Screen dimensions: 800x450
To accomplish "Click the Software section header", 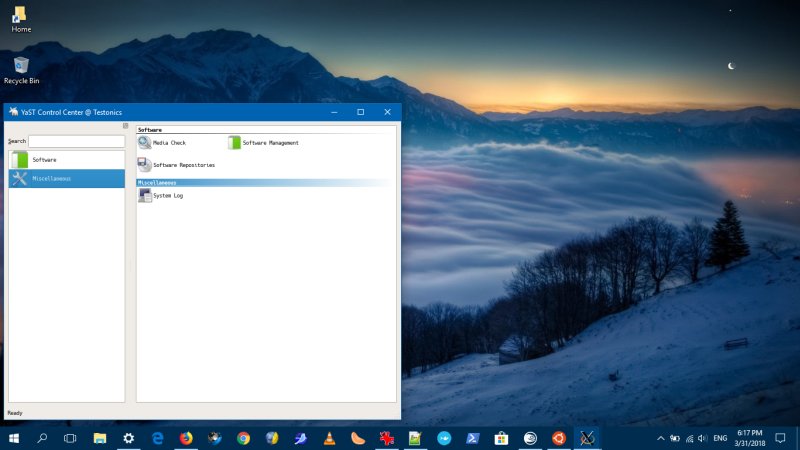I will pos(265,130).
